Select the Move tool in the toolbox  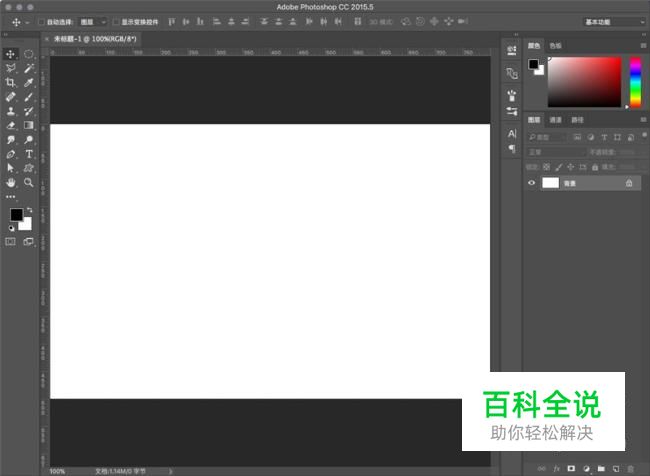(11, 54)
